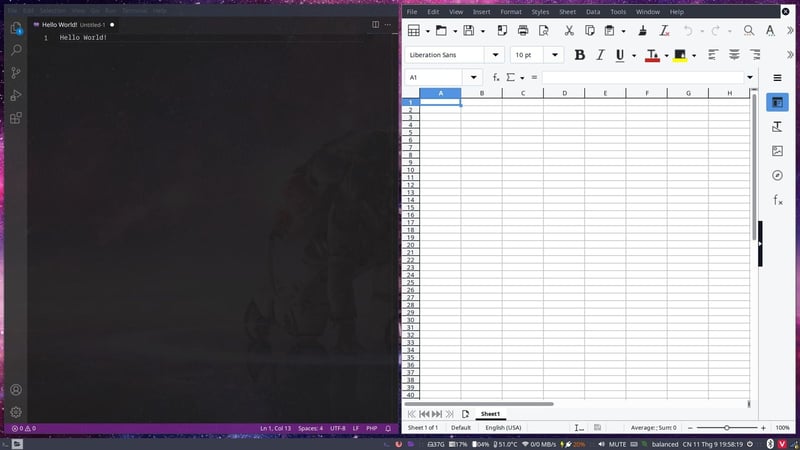Screen dimensions: 800x450
Task: Open the sidebar Navigator compass icon
Action: 777,176
